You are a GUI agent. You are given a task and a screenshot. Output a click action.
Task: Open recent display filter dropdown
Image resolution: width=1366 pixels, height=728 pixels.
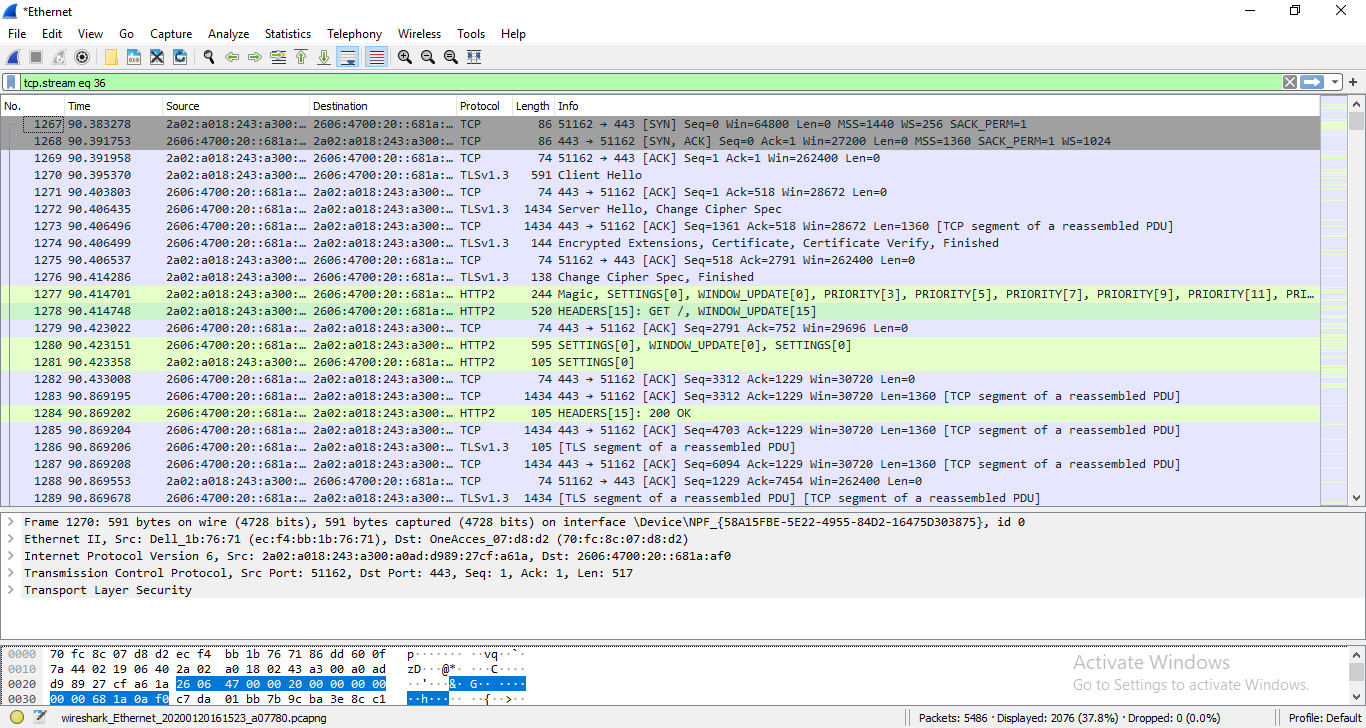[1334, 82]
